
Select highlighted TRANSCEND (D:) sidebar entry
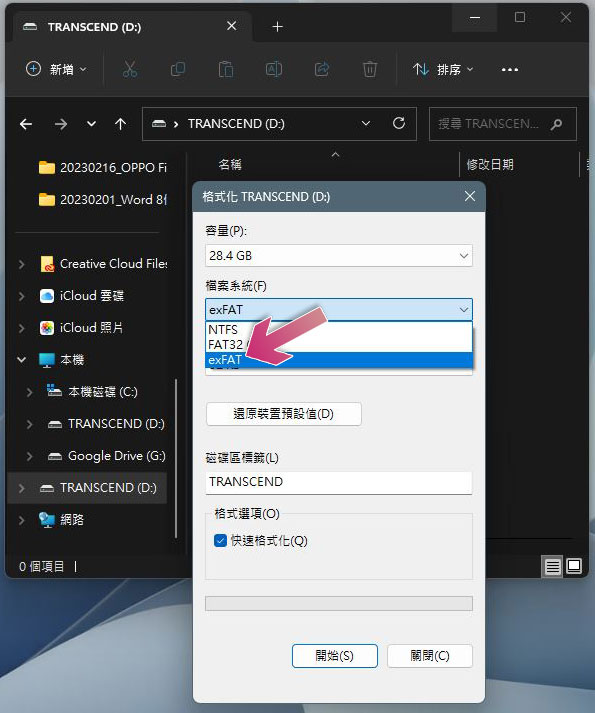87,488
